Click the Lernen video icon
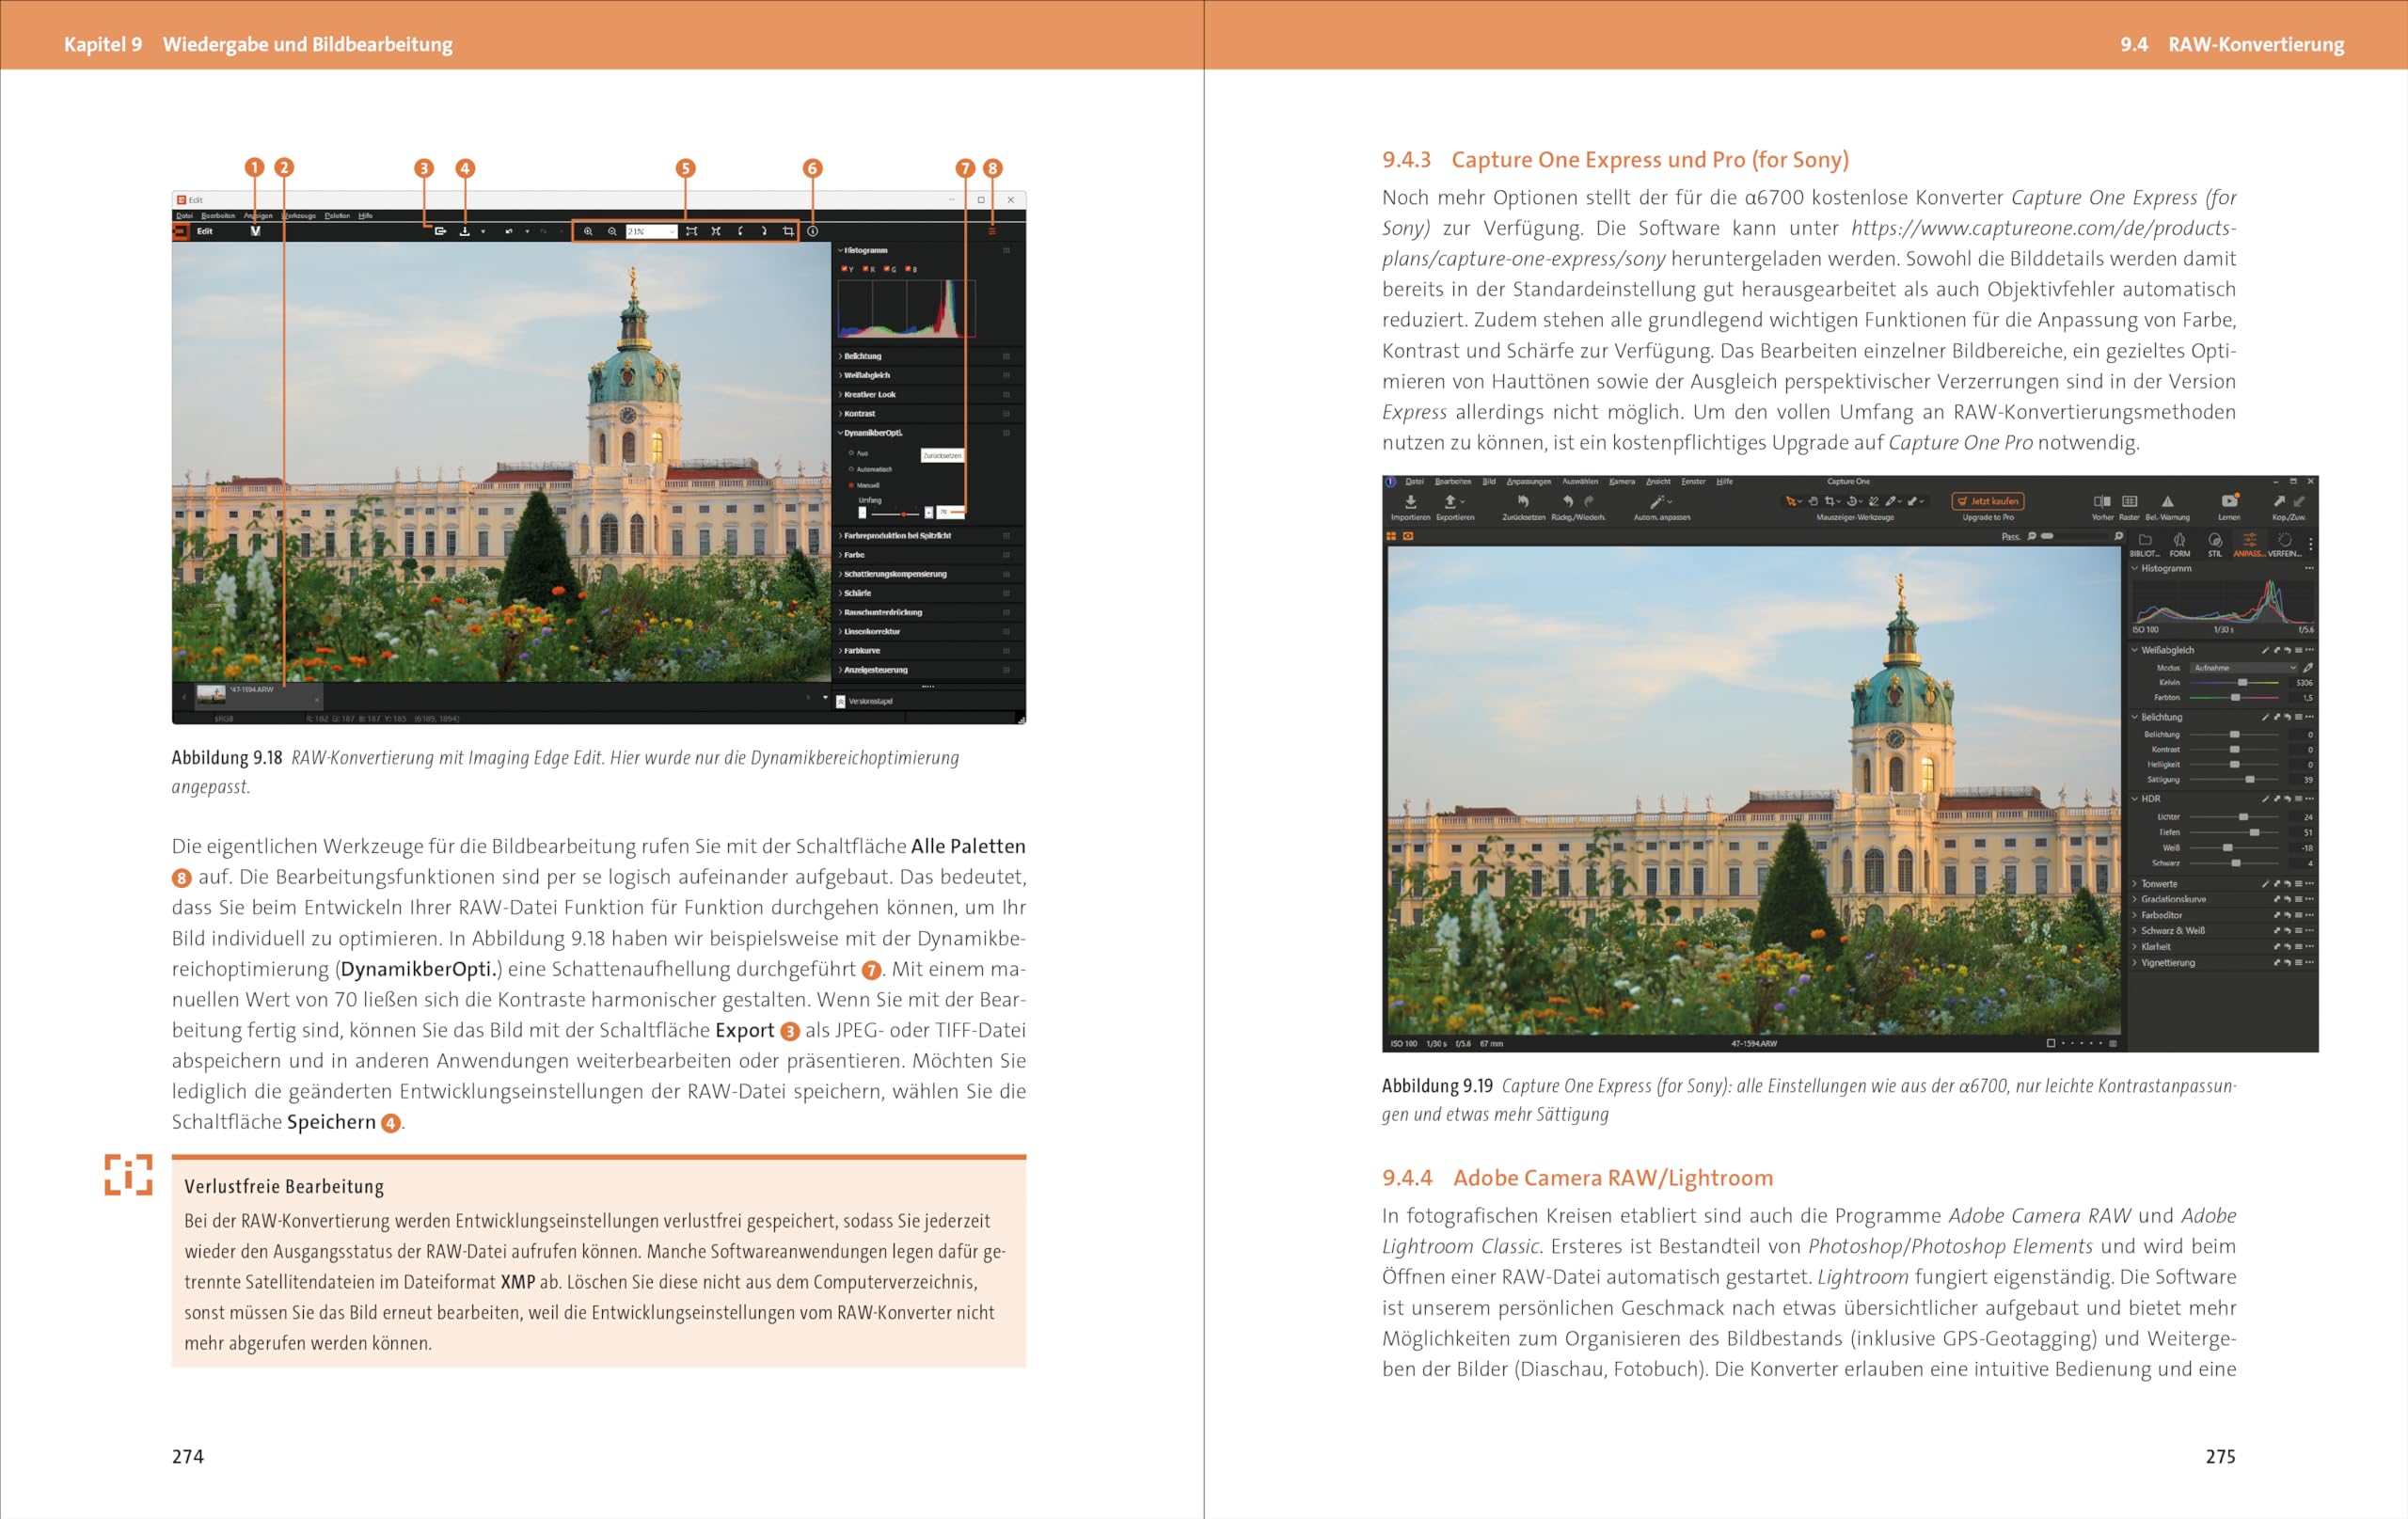 pos(2229,501)
